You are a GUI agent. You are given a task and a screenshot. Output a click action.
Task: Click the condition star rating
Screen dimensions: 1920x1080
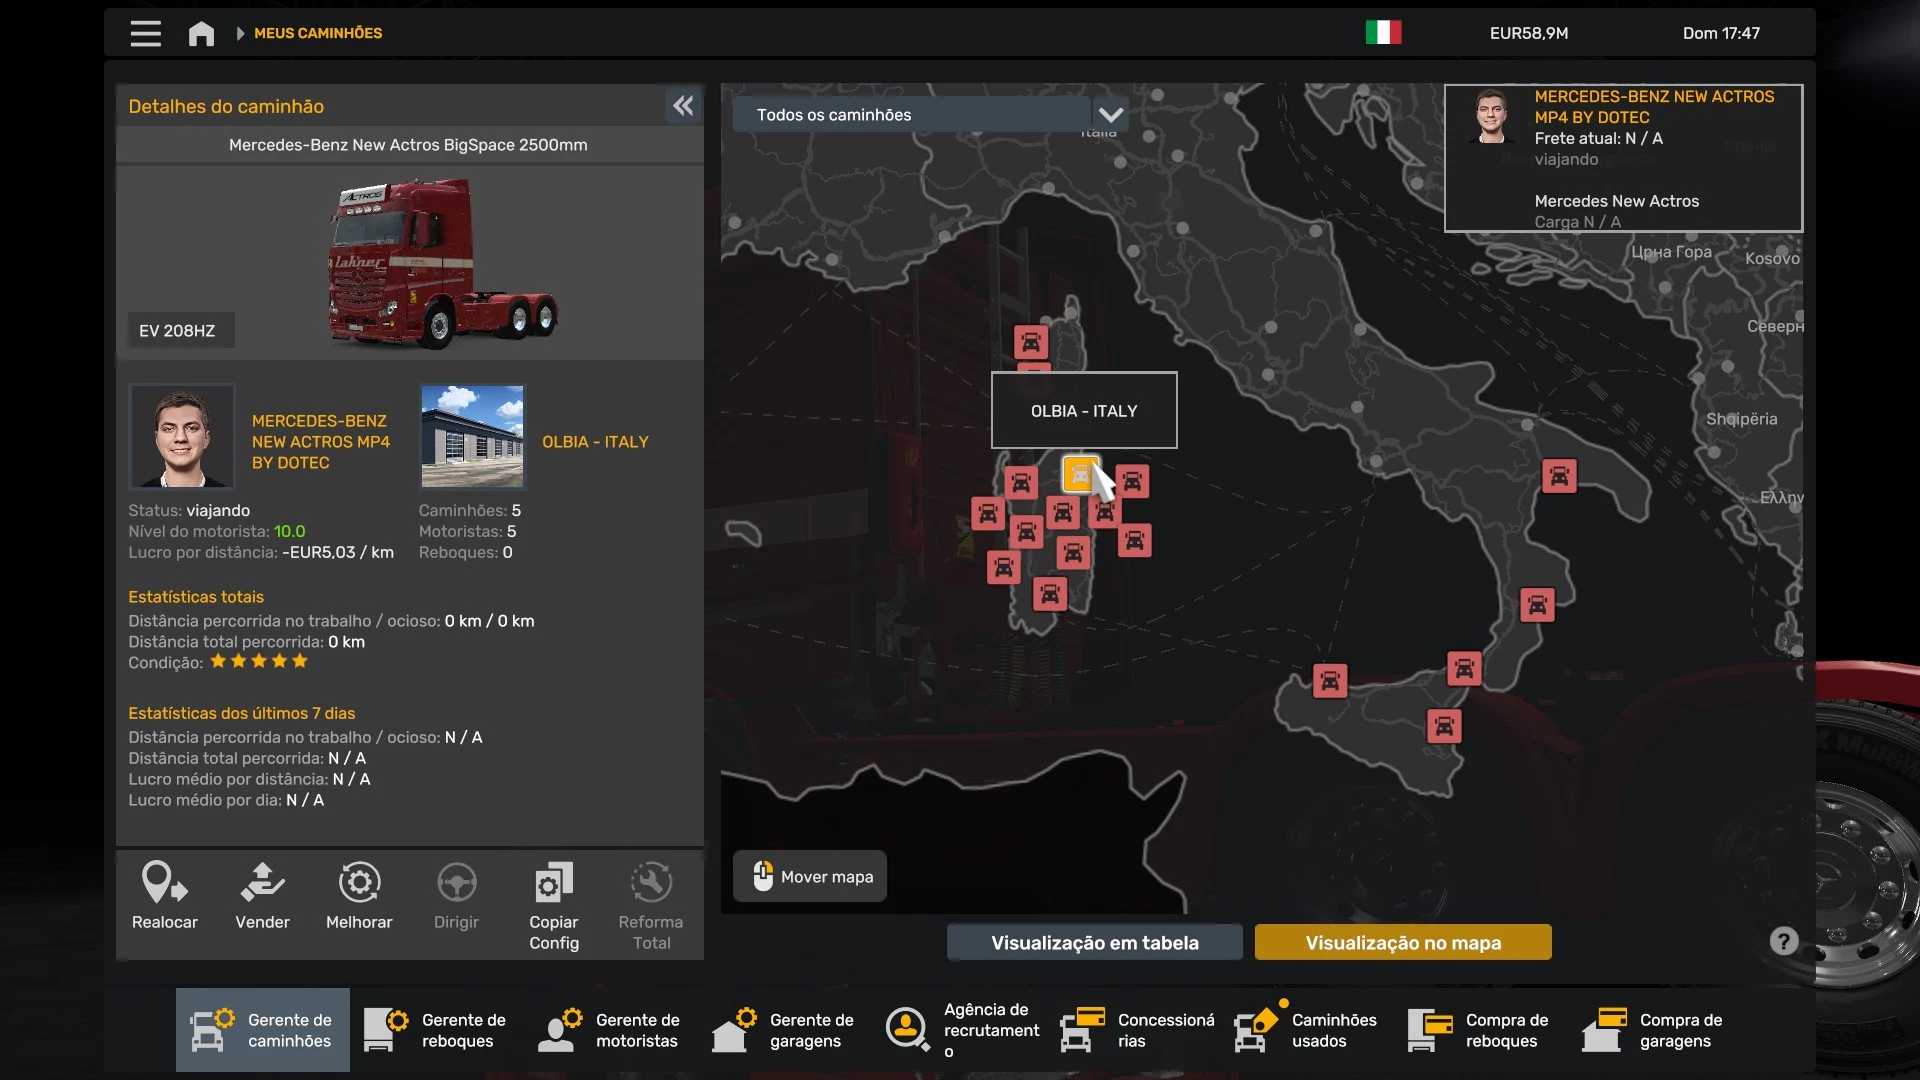[259, 661]
